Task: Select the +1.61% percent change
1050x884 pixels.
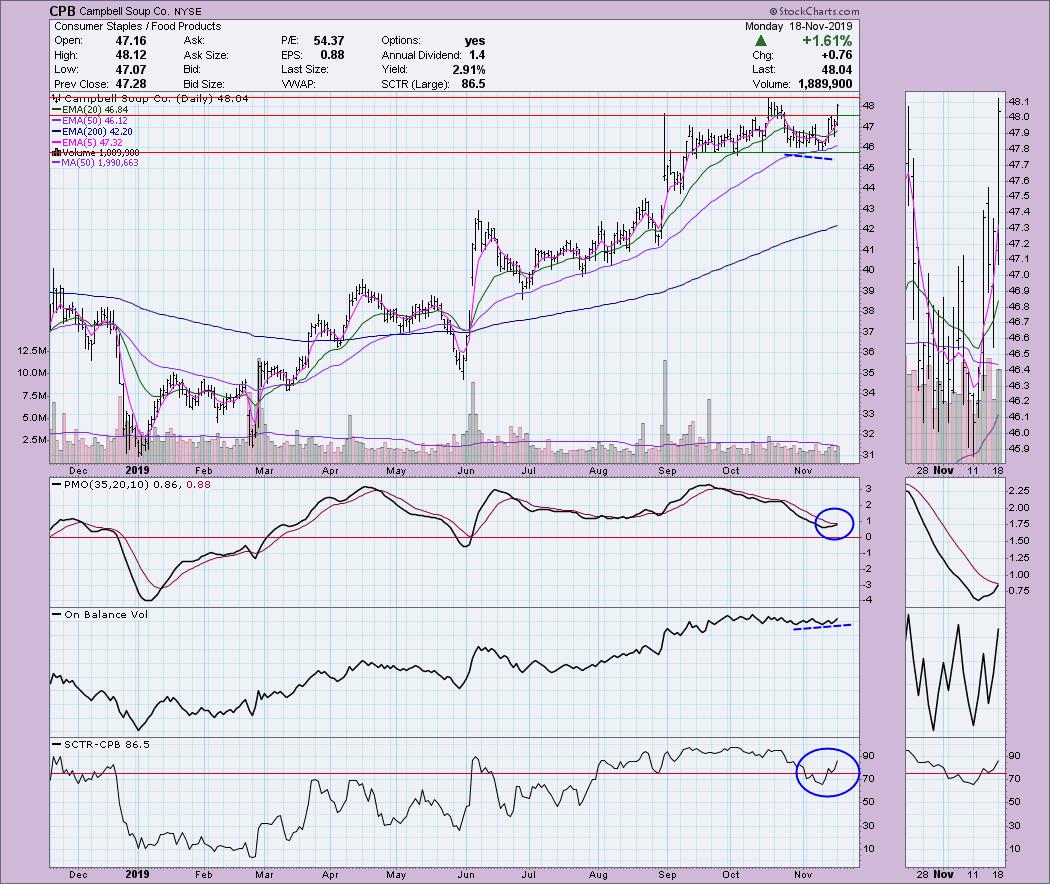Action: click(827, 41)
